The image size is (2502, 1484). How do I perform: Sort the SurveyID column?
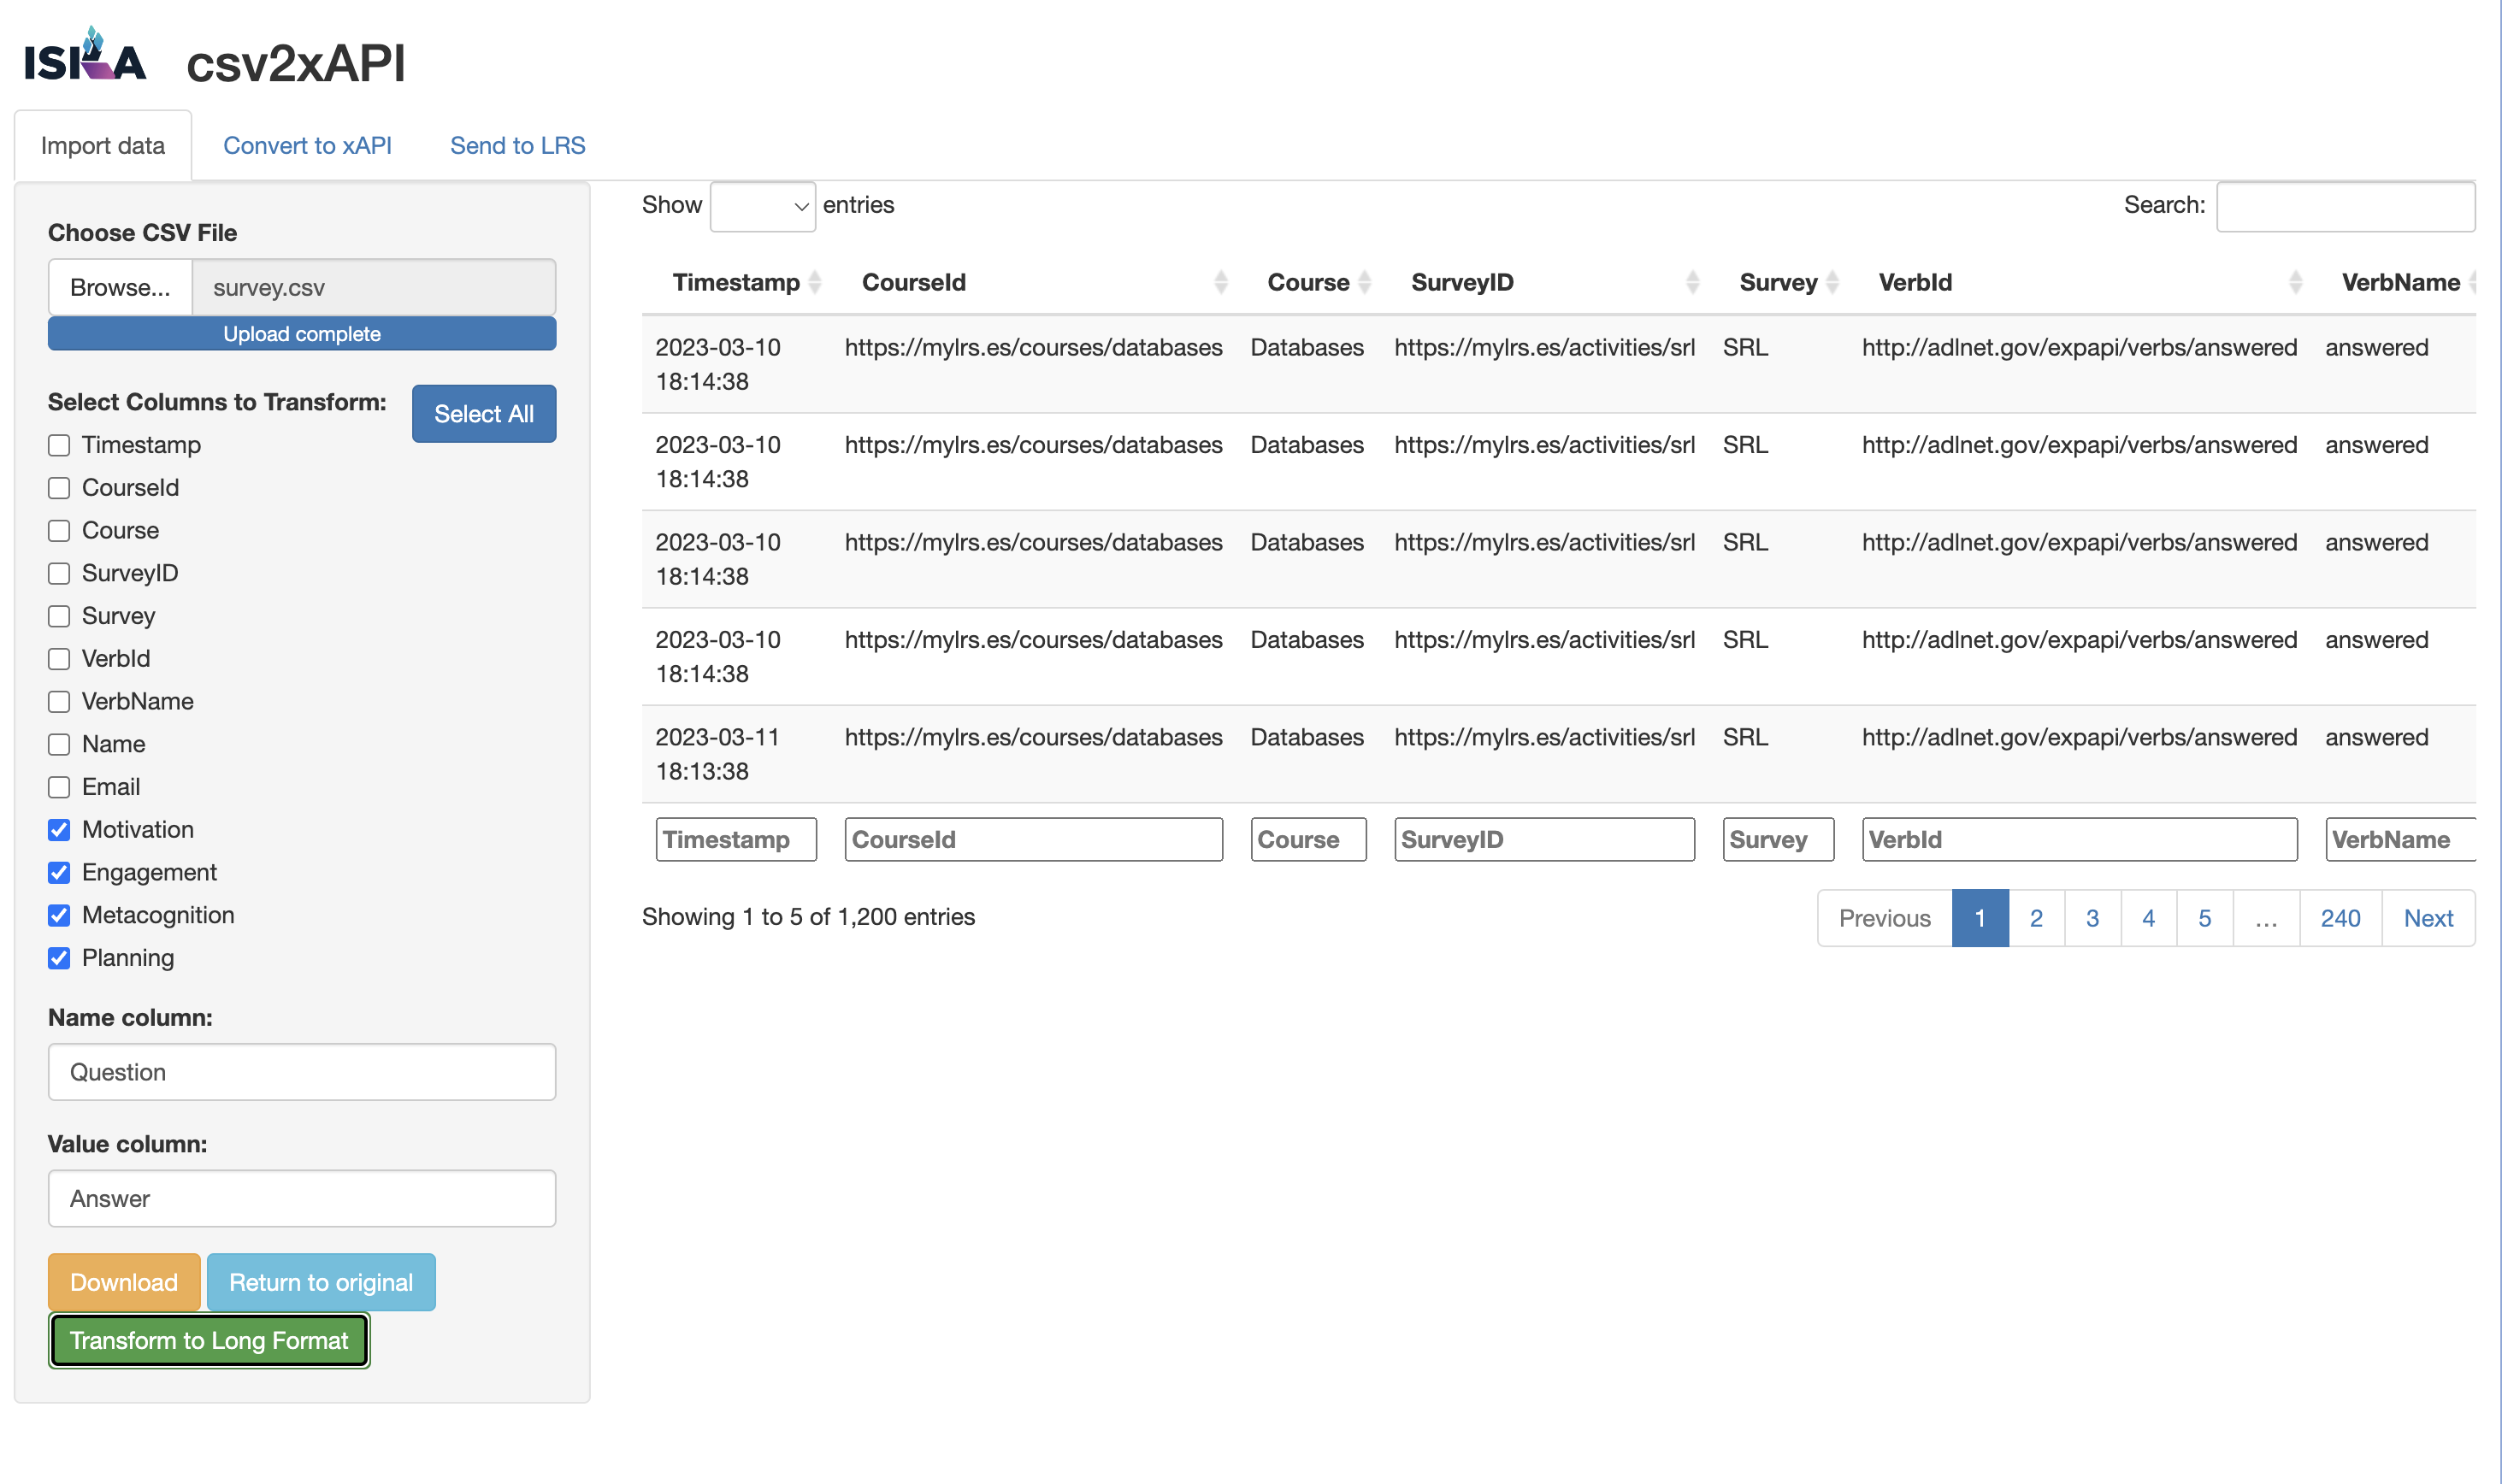point(1692,282)
